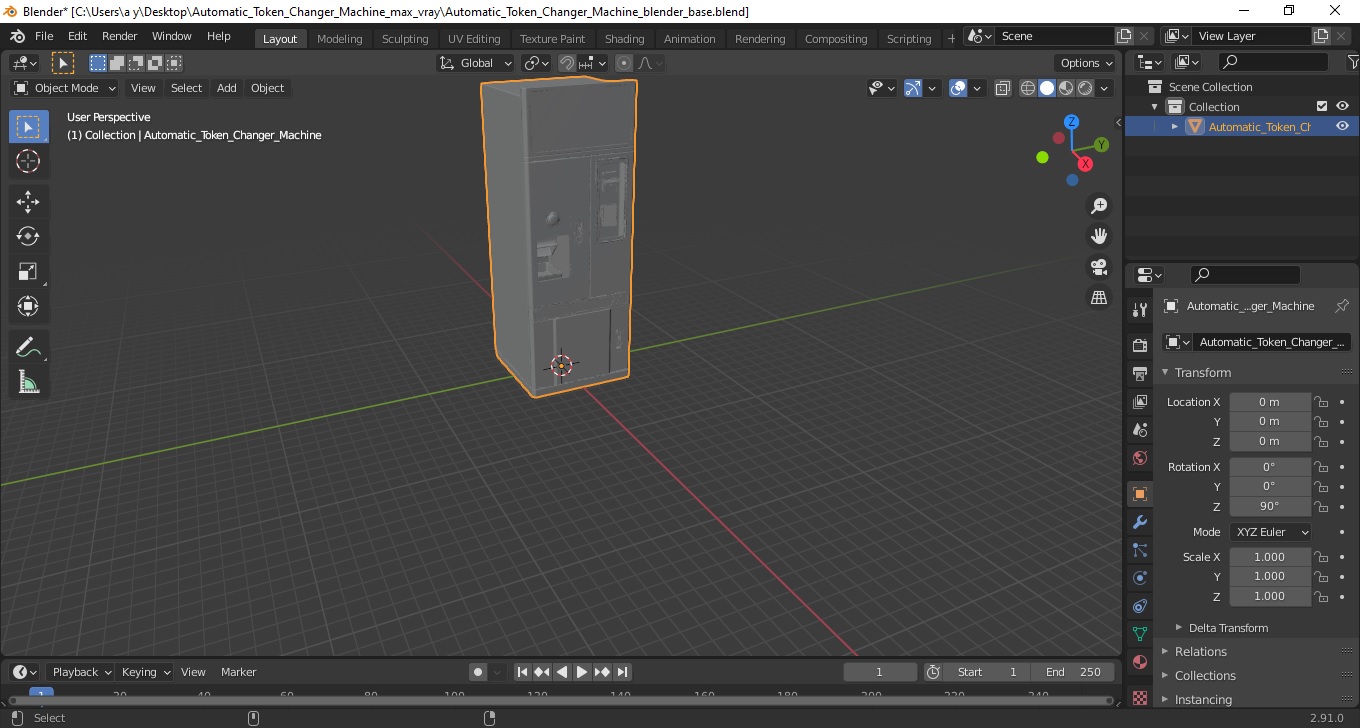Open the Modifier properties wrench tab

(1139, 522)
